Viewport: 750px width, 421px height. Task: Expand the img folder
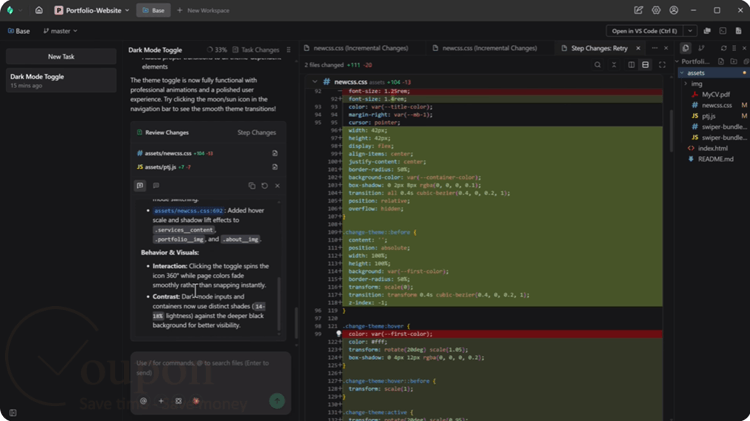click(686, 84)
